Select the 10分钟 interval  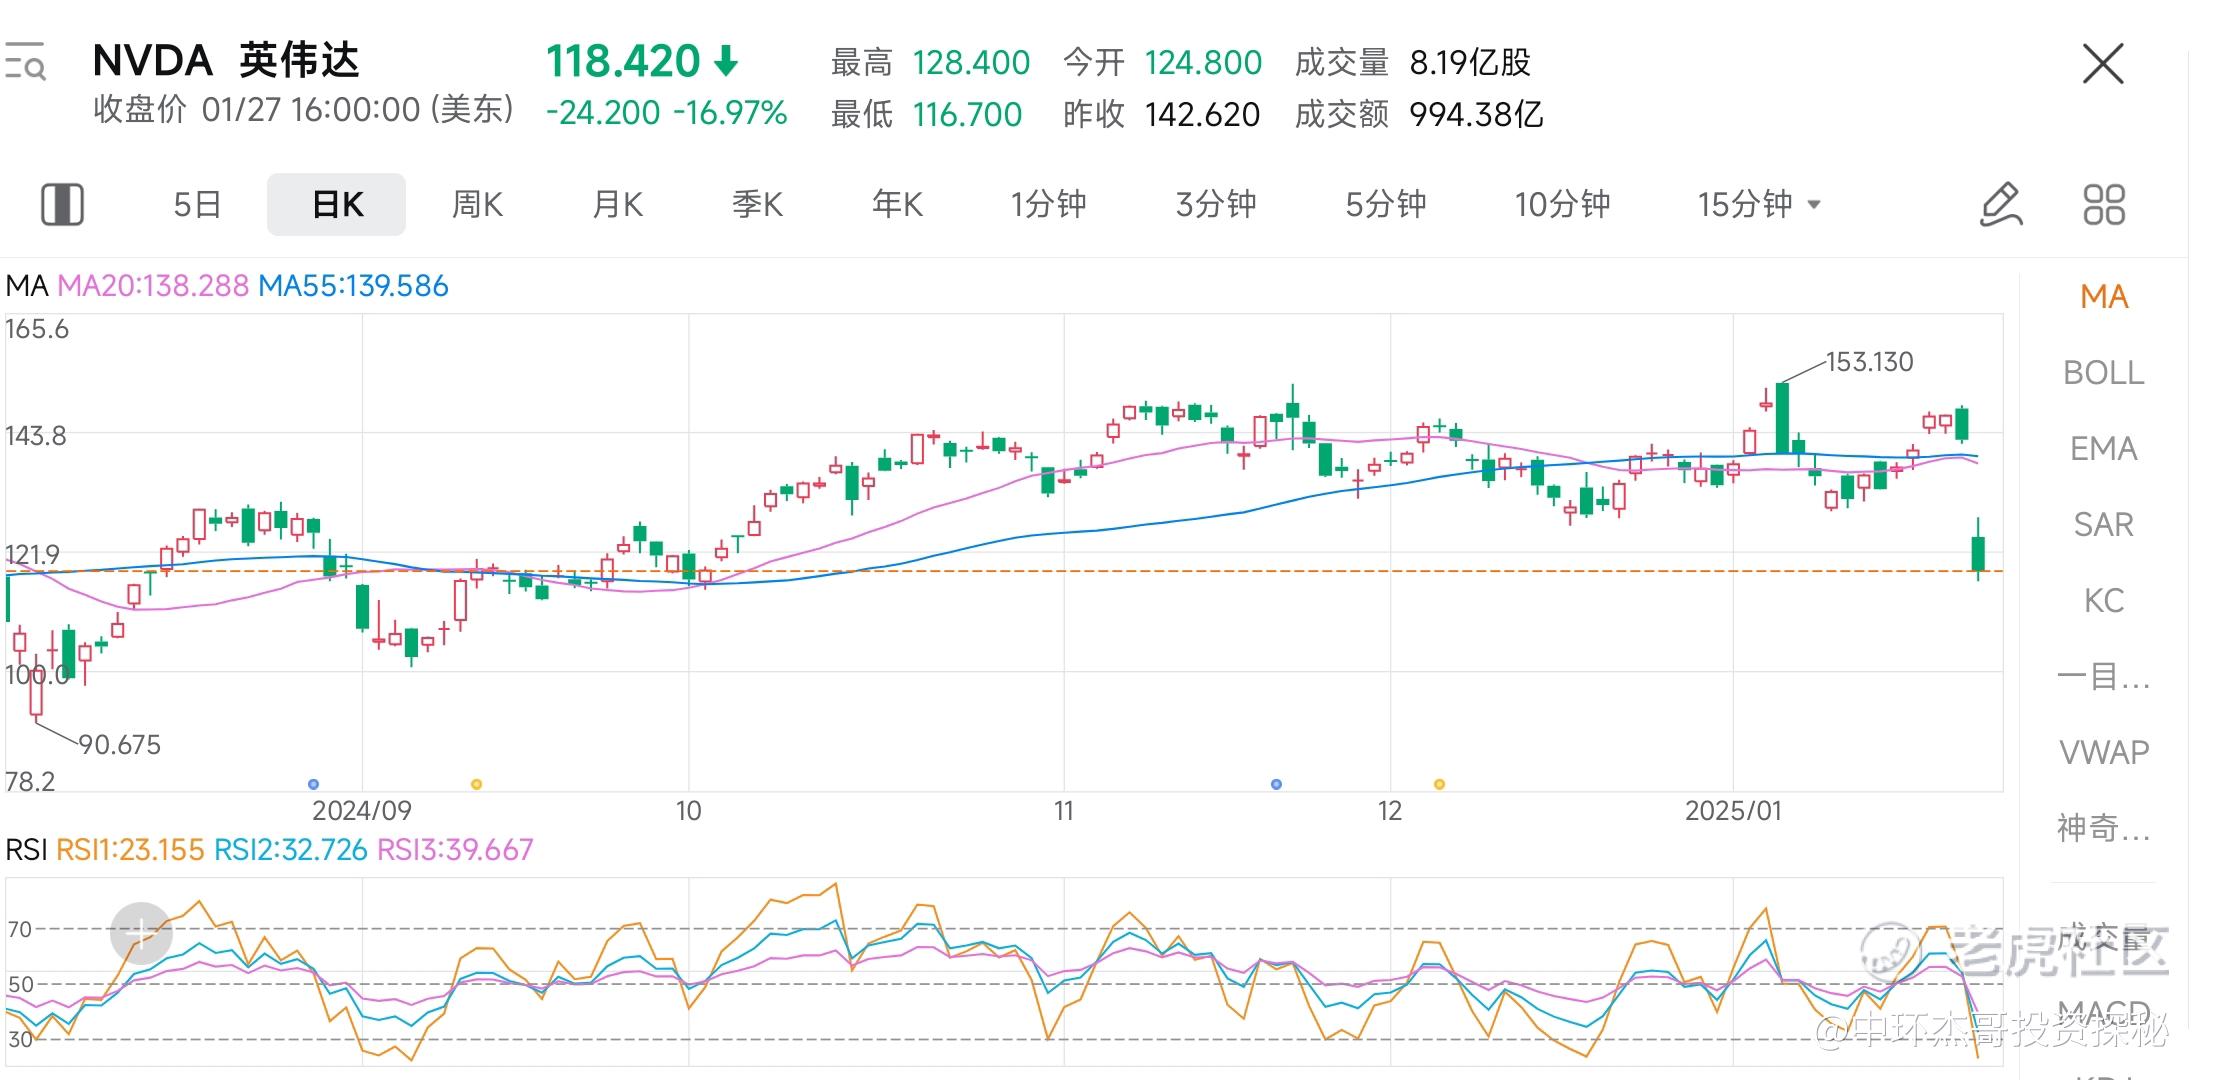[1562, 204]
